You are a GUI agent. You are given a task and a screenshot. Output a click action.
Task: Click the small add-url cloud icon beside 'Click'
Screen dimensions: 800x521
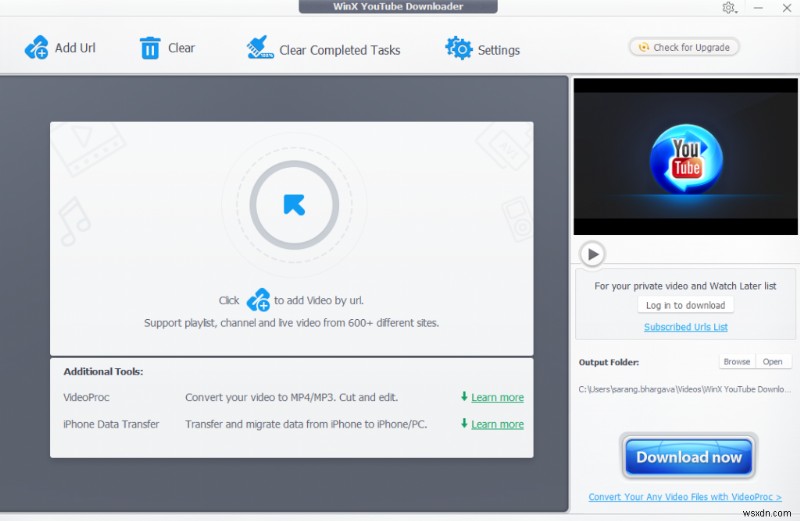(258, 300)
